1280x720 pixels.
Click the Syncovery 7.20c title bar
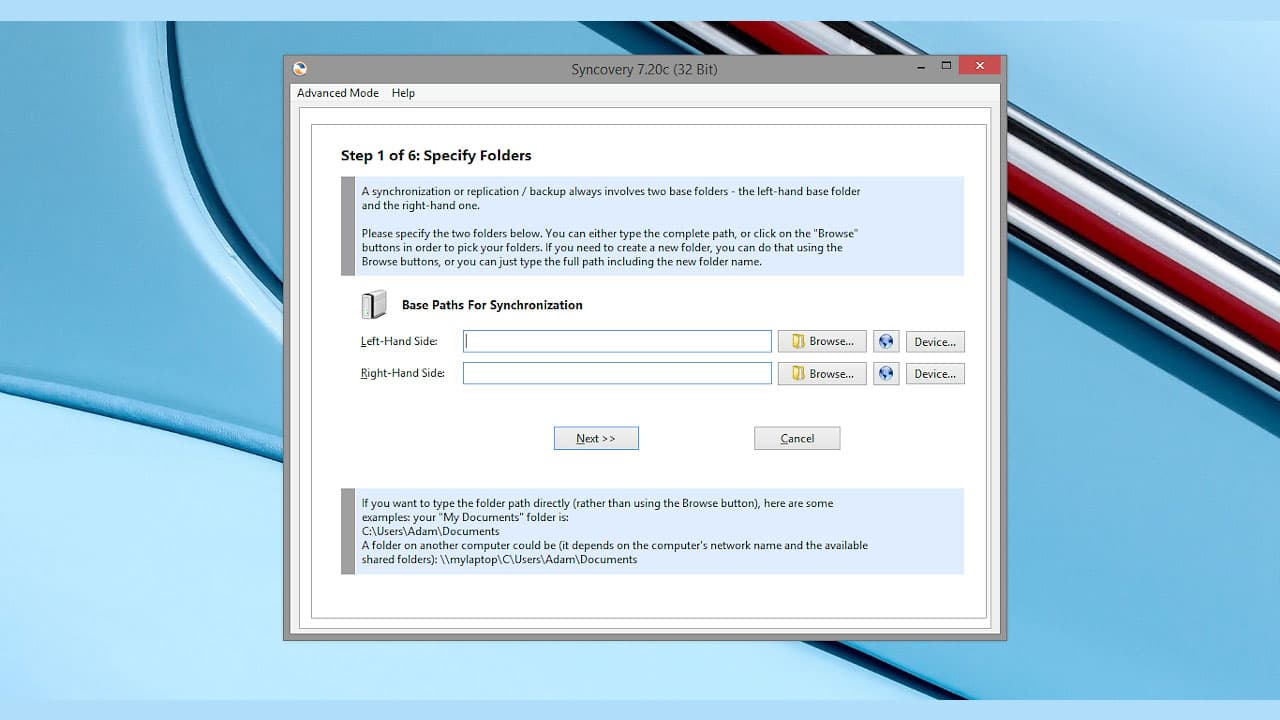point(643,69)
